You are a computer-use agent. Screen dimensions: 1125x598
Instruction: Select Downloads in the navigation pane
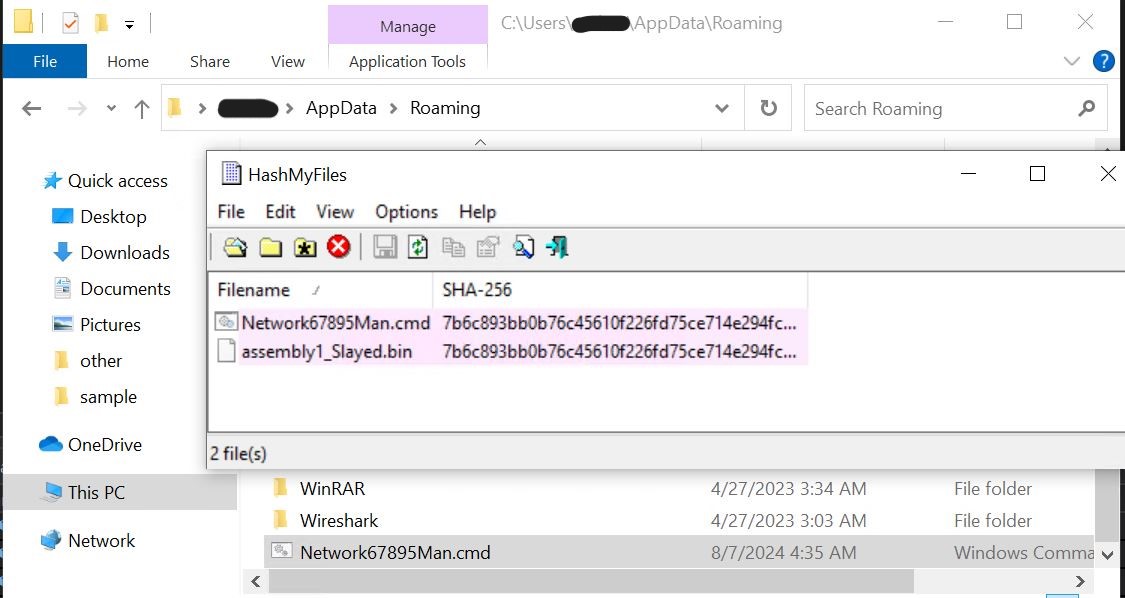pyautogui.click(x=125, y=253)
